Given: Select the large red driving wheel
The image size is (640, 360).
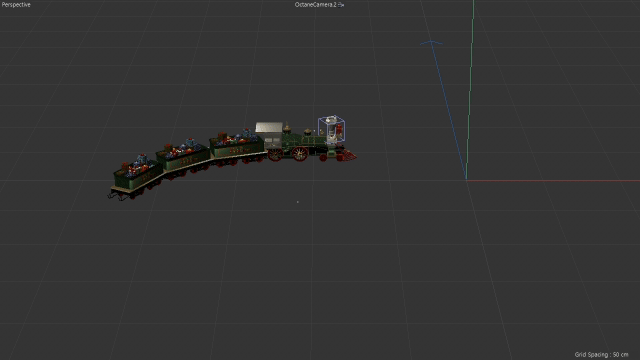Looking at the screenshot, I should point(300,153).
